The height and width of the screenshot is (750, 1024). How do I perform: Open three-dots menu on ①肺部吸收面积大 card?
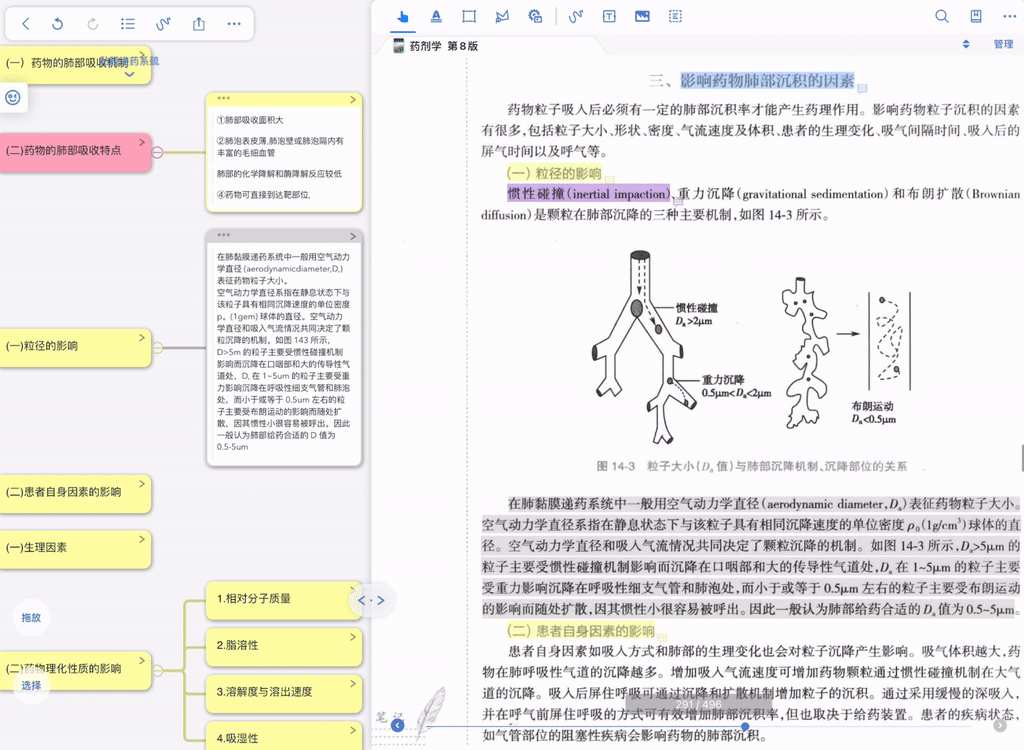pyautogui.click(x=224, y=99)
